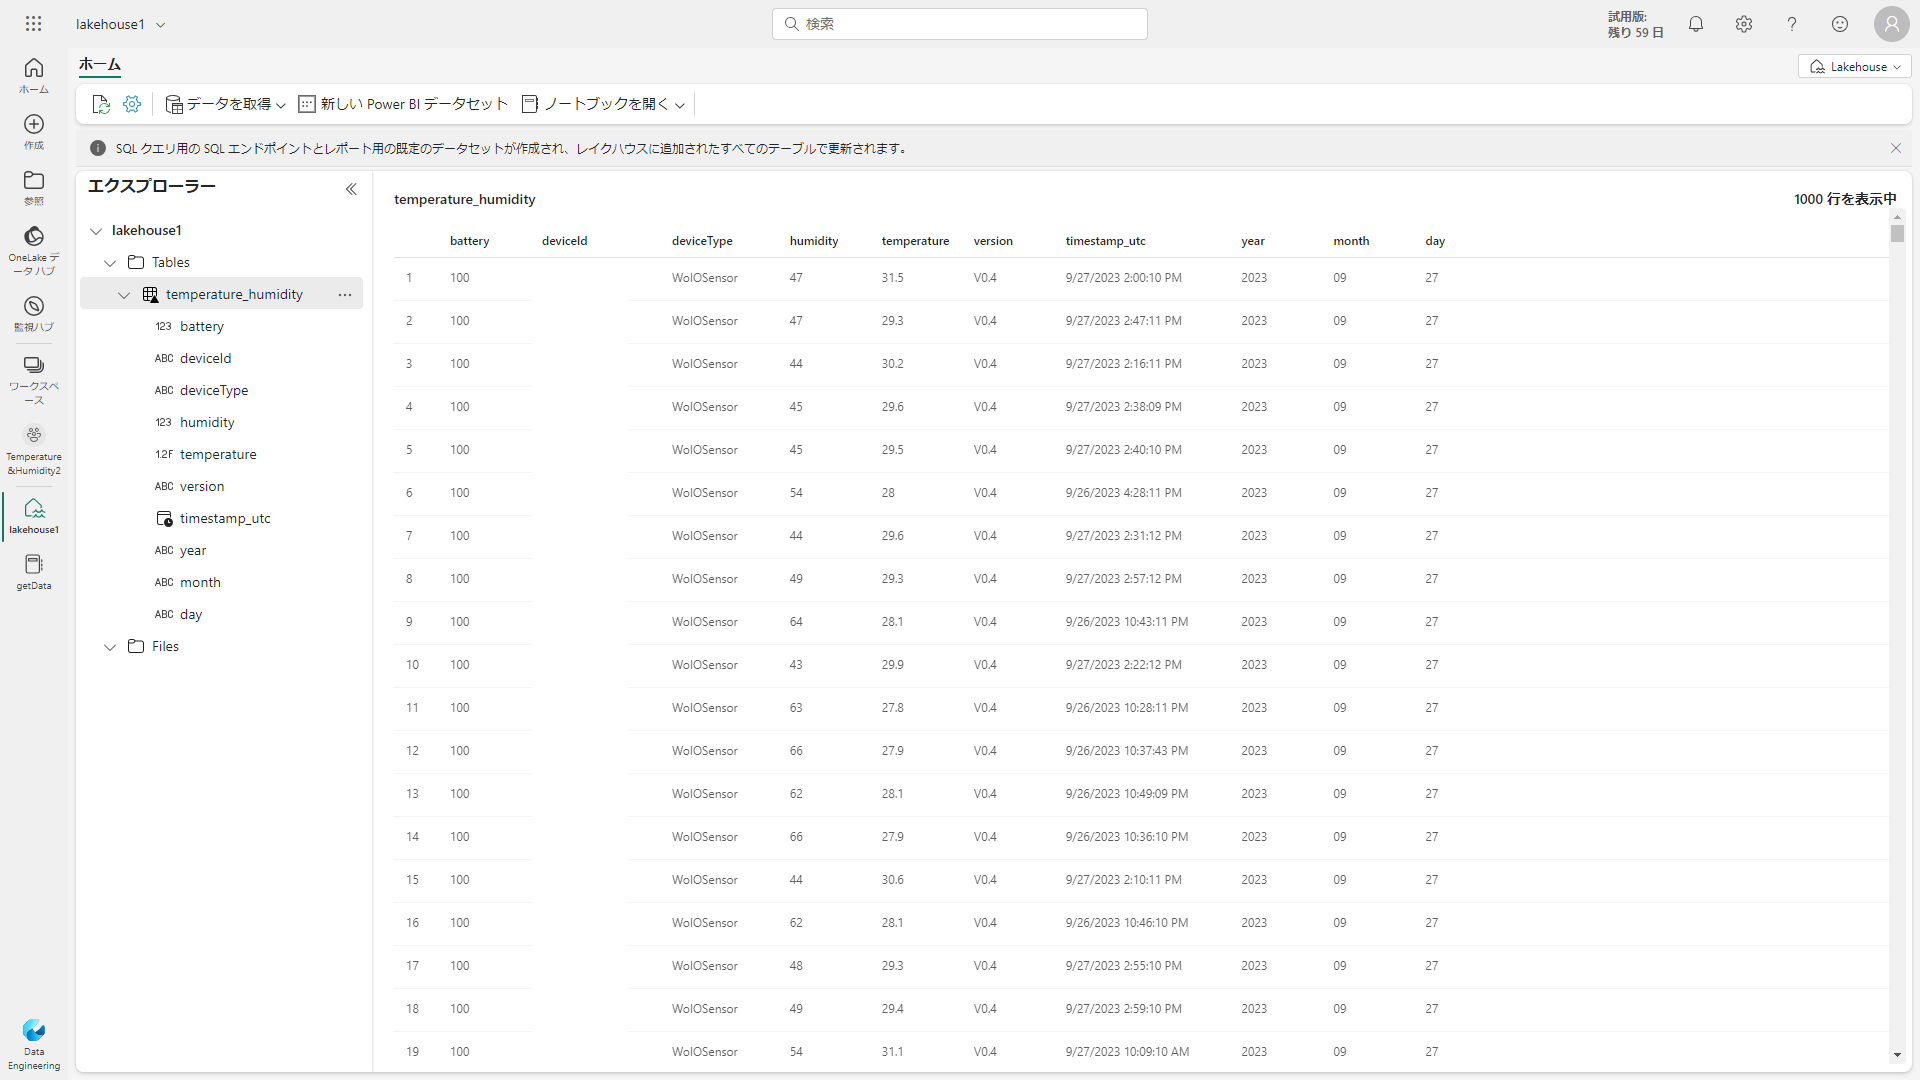Click timestamp 9/27/2023 2:00:10 PM cell
The height and width of the screenshot is (1080, 1920).
click(x=1123, y=278)
